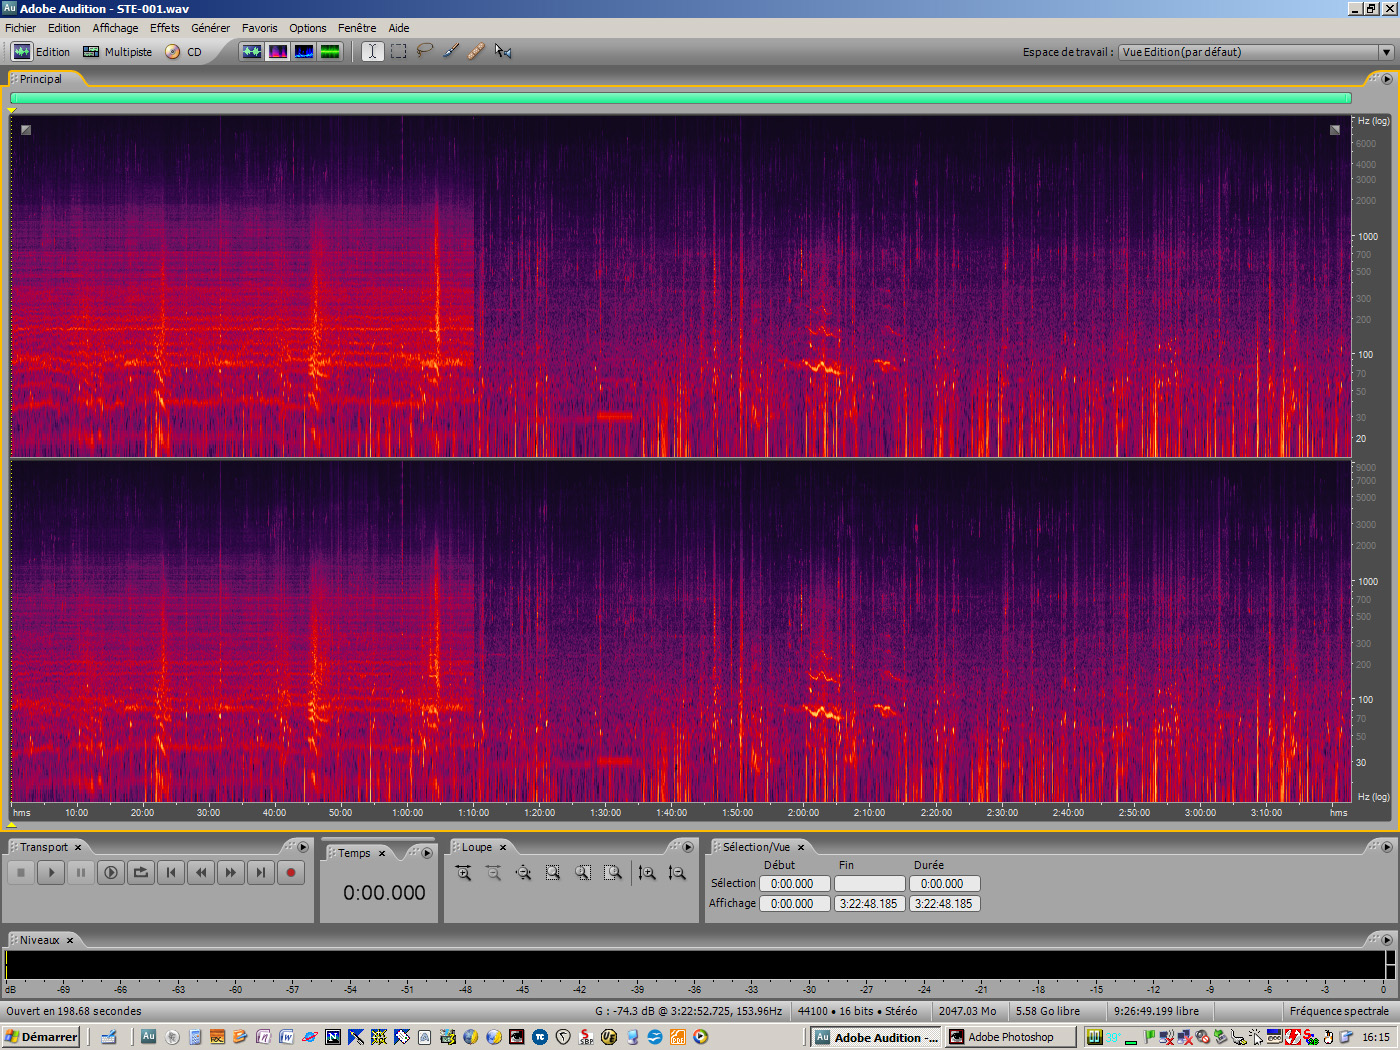Viewport: 1400px width, 1050px height.
Task: Choose the Spot Healing bandage tool
Action: [x=476, y=51]
